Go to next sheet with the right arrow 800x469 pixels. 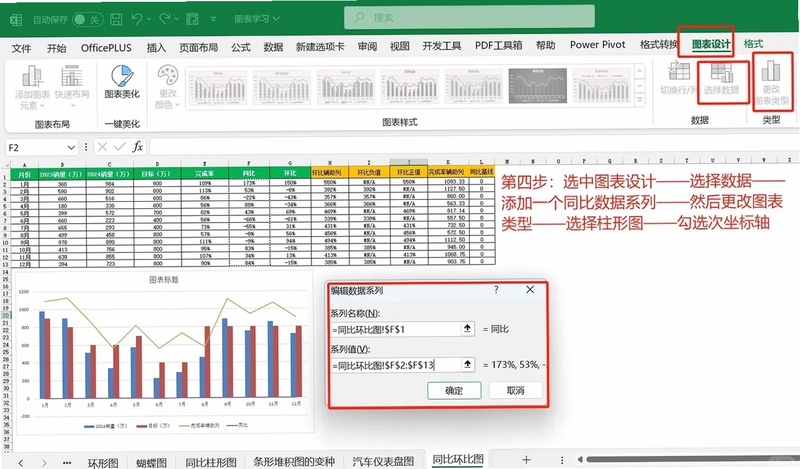pos(44,463)
